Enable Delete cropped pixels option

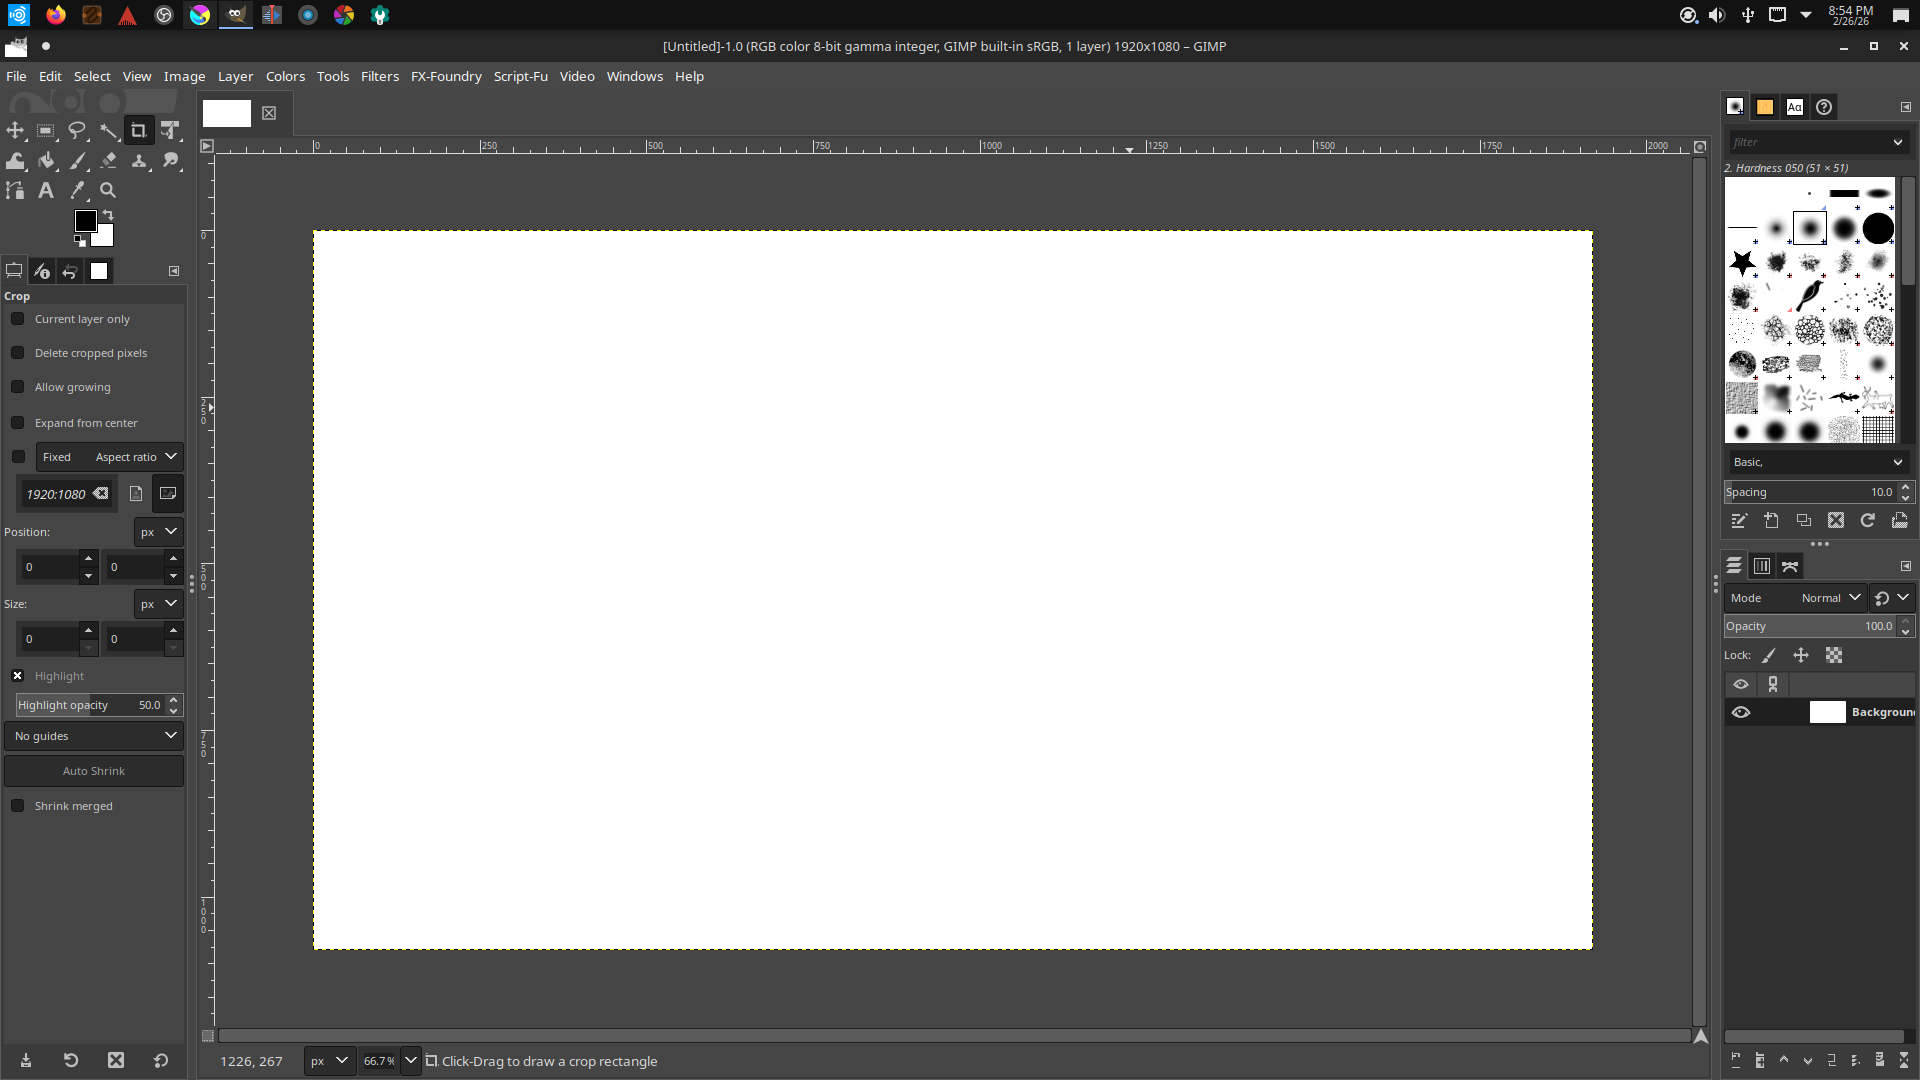pyautogui.click(x=17, y=353)
